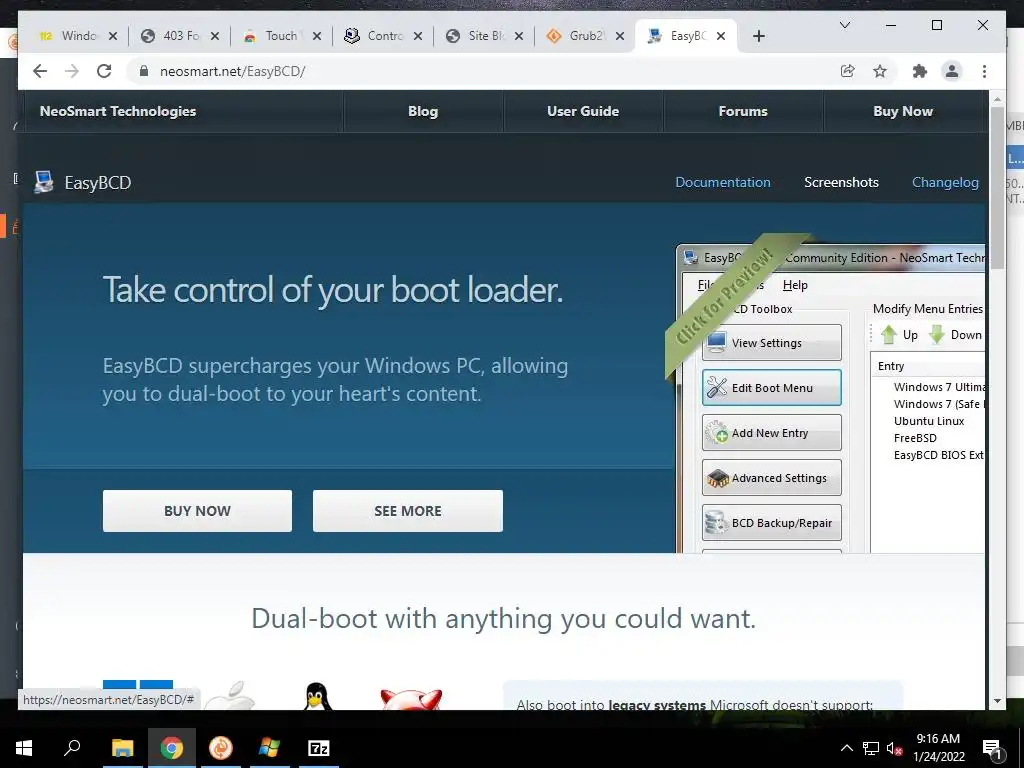Select EasyBCD BIOS Ext entry

(x=938, y=455)
